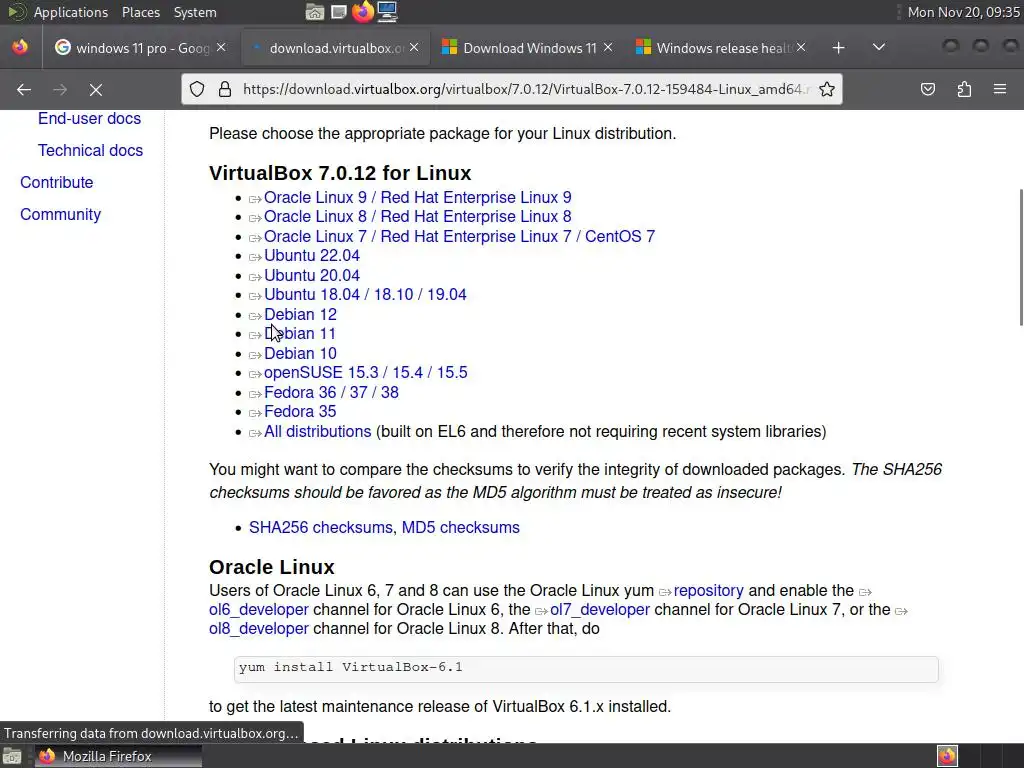
Task: Close the Windows release health tab
Action: point(801,47)
